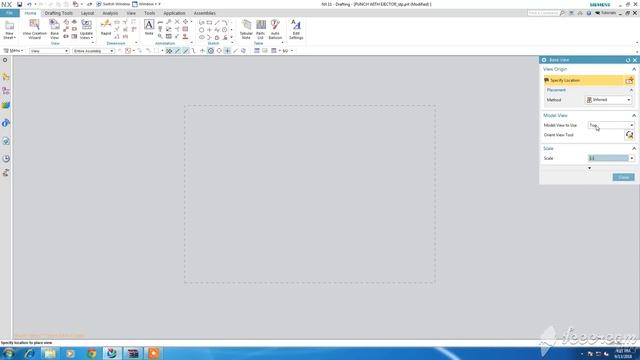Open File Explorer folder in taskbar
640x360 pixels.
(50, 353)
